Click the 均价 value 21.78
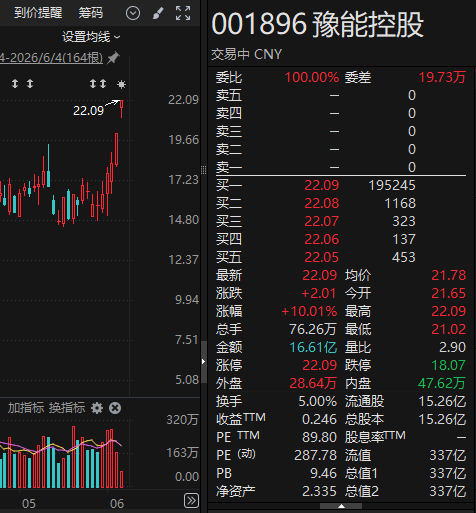 coord(448,275)
